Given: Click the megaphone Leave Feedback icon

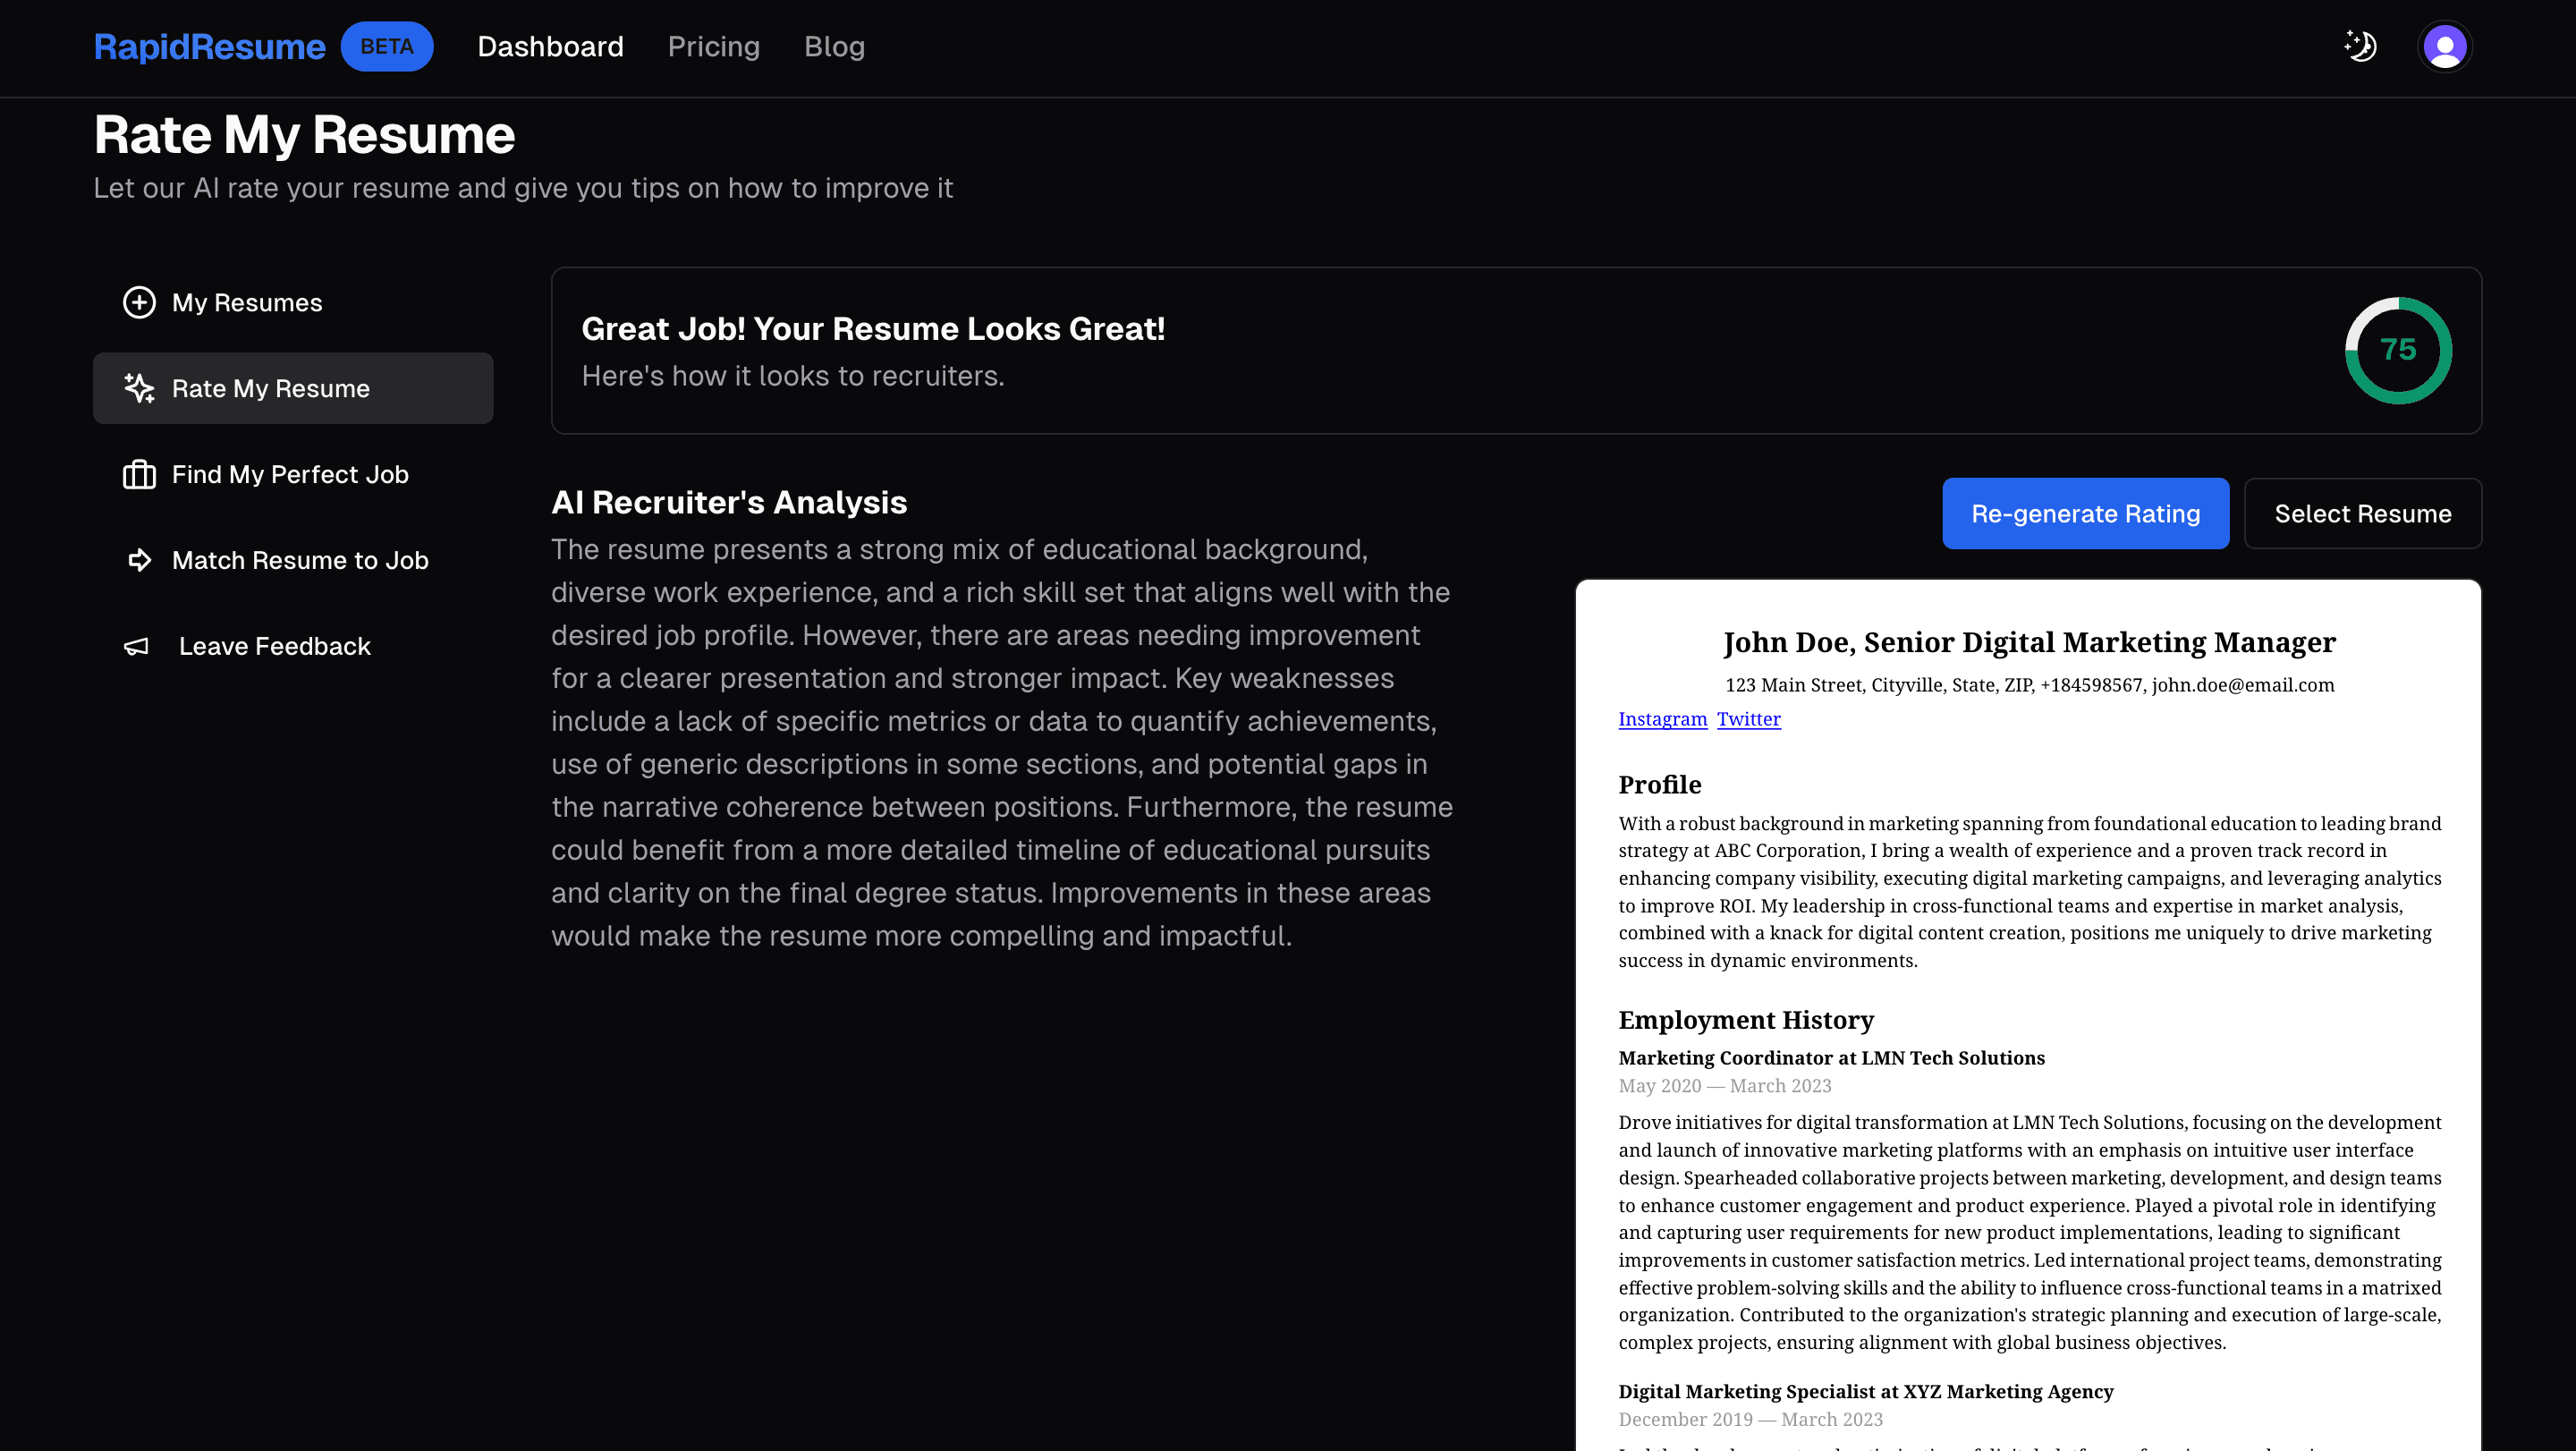Looking at the screenshot, I should 137,646.
